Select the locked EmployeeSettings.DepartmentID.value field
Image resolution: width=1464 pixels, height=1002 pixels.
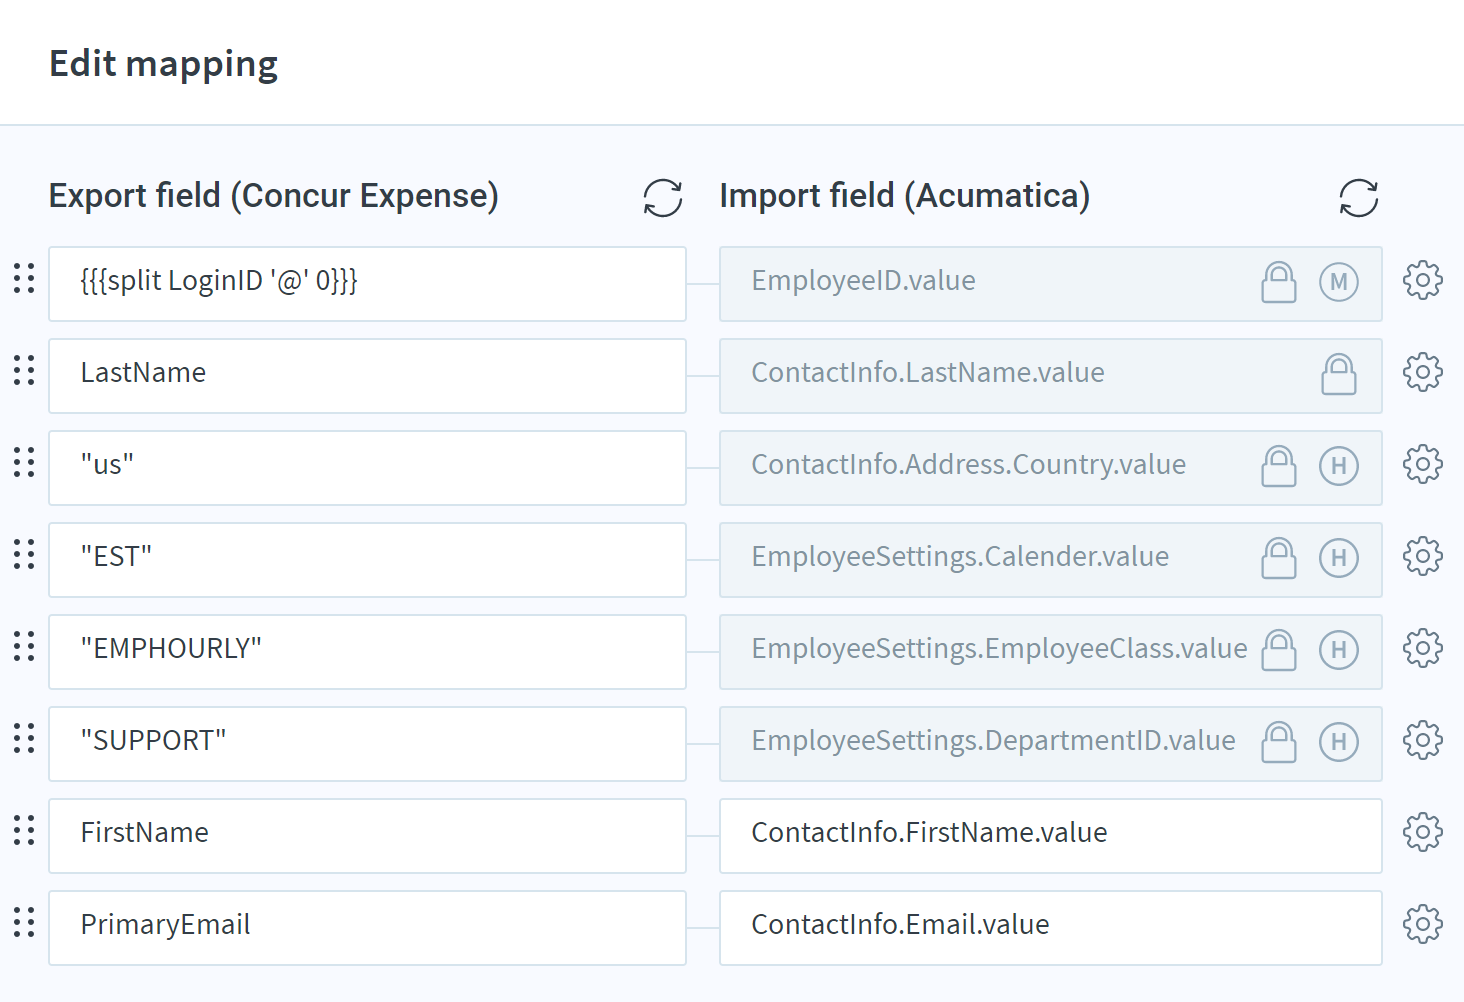(x=1051, y=744)
